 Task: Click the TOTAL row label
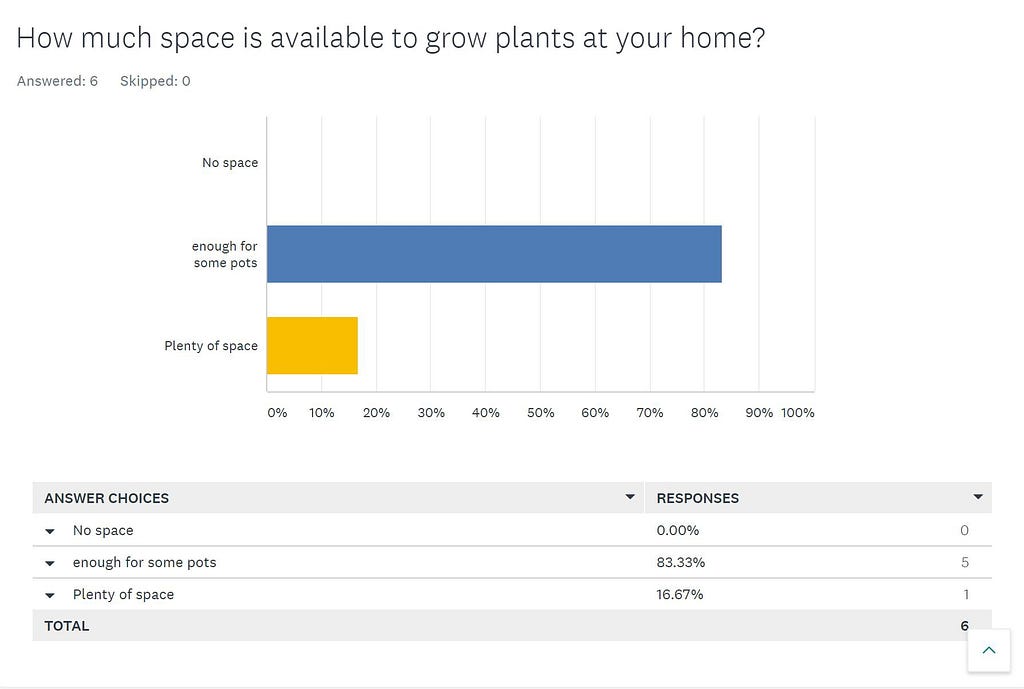pos(67,626)
